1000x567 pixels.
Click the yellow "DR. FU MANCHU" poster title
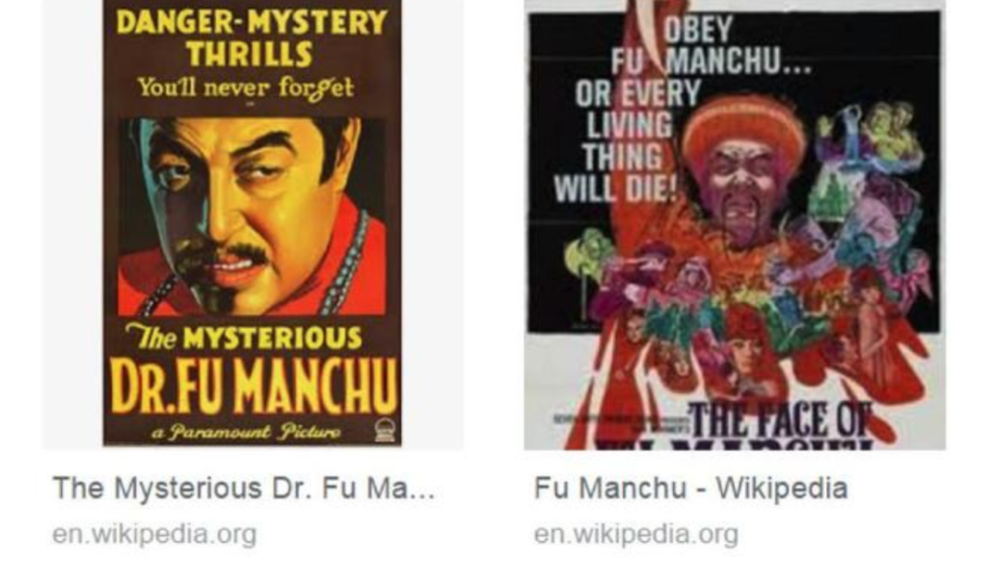pyautogui.click(x=253, y=387)
